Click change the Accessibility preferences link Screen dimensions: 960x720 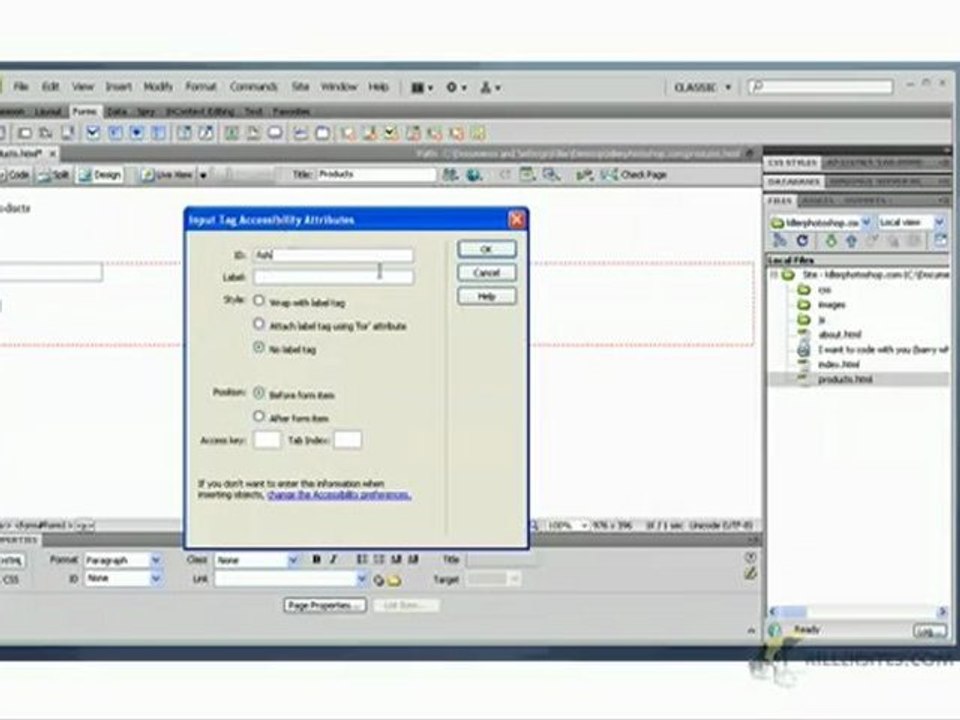click(339, 495)
